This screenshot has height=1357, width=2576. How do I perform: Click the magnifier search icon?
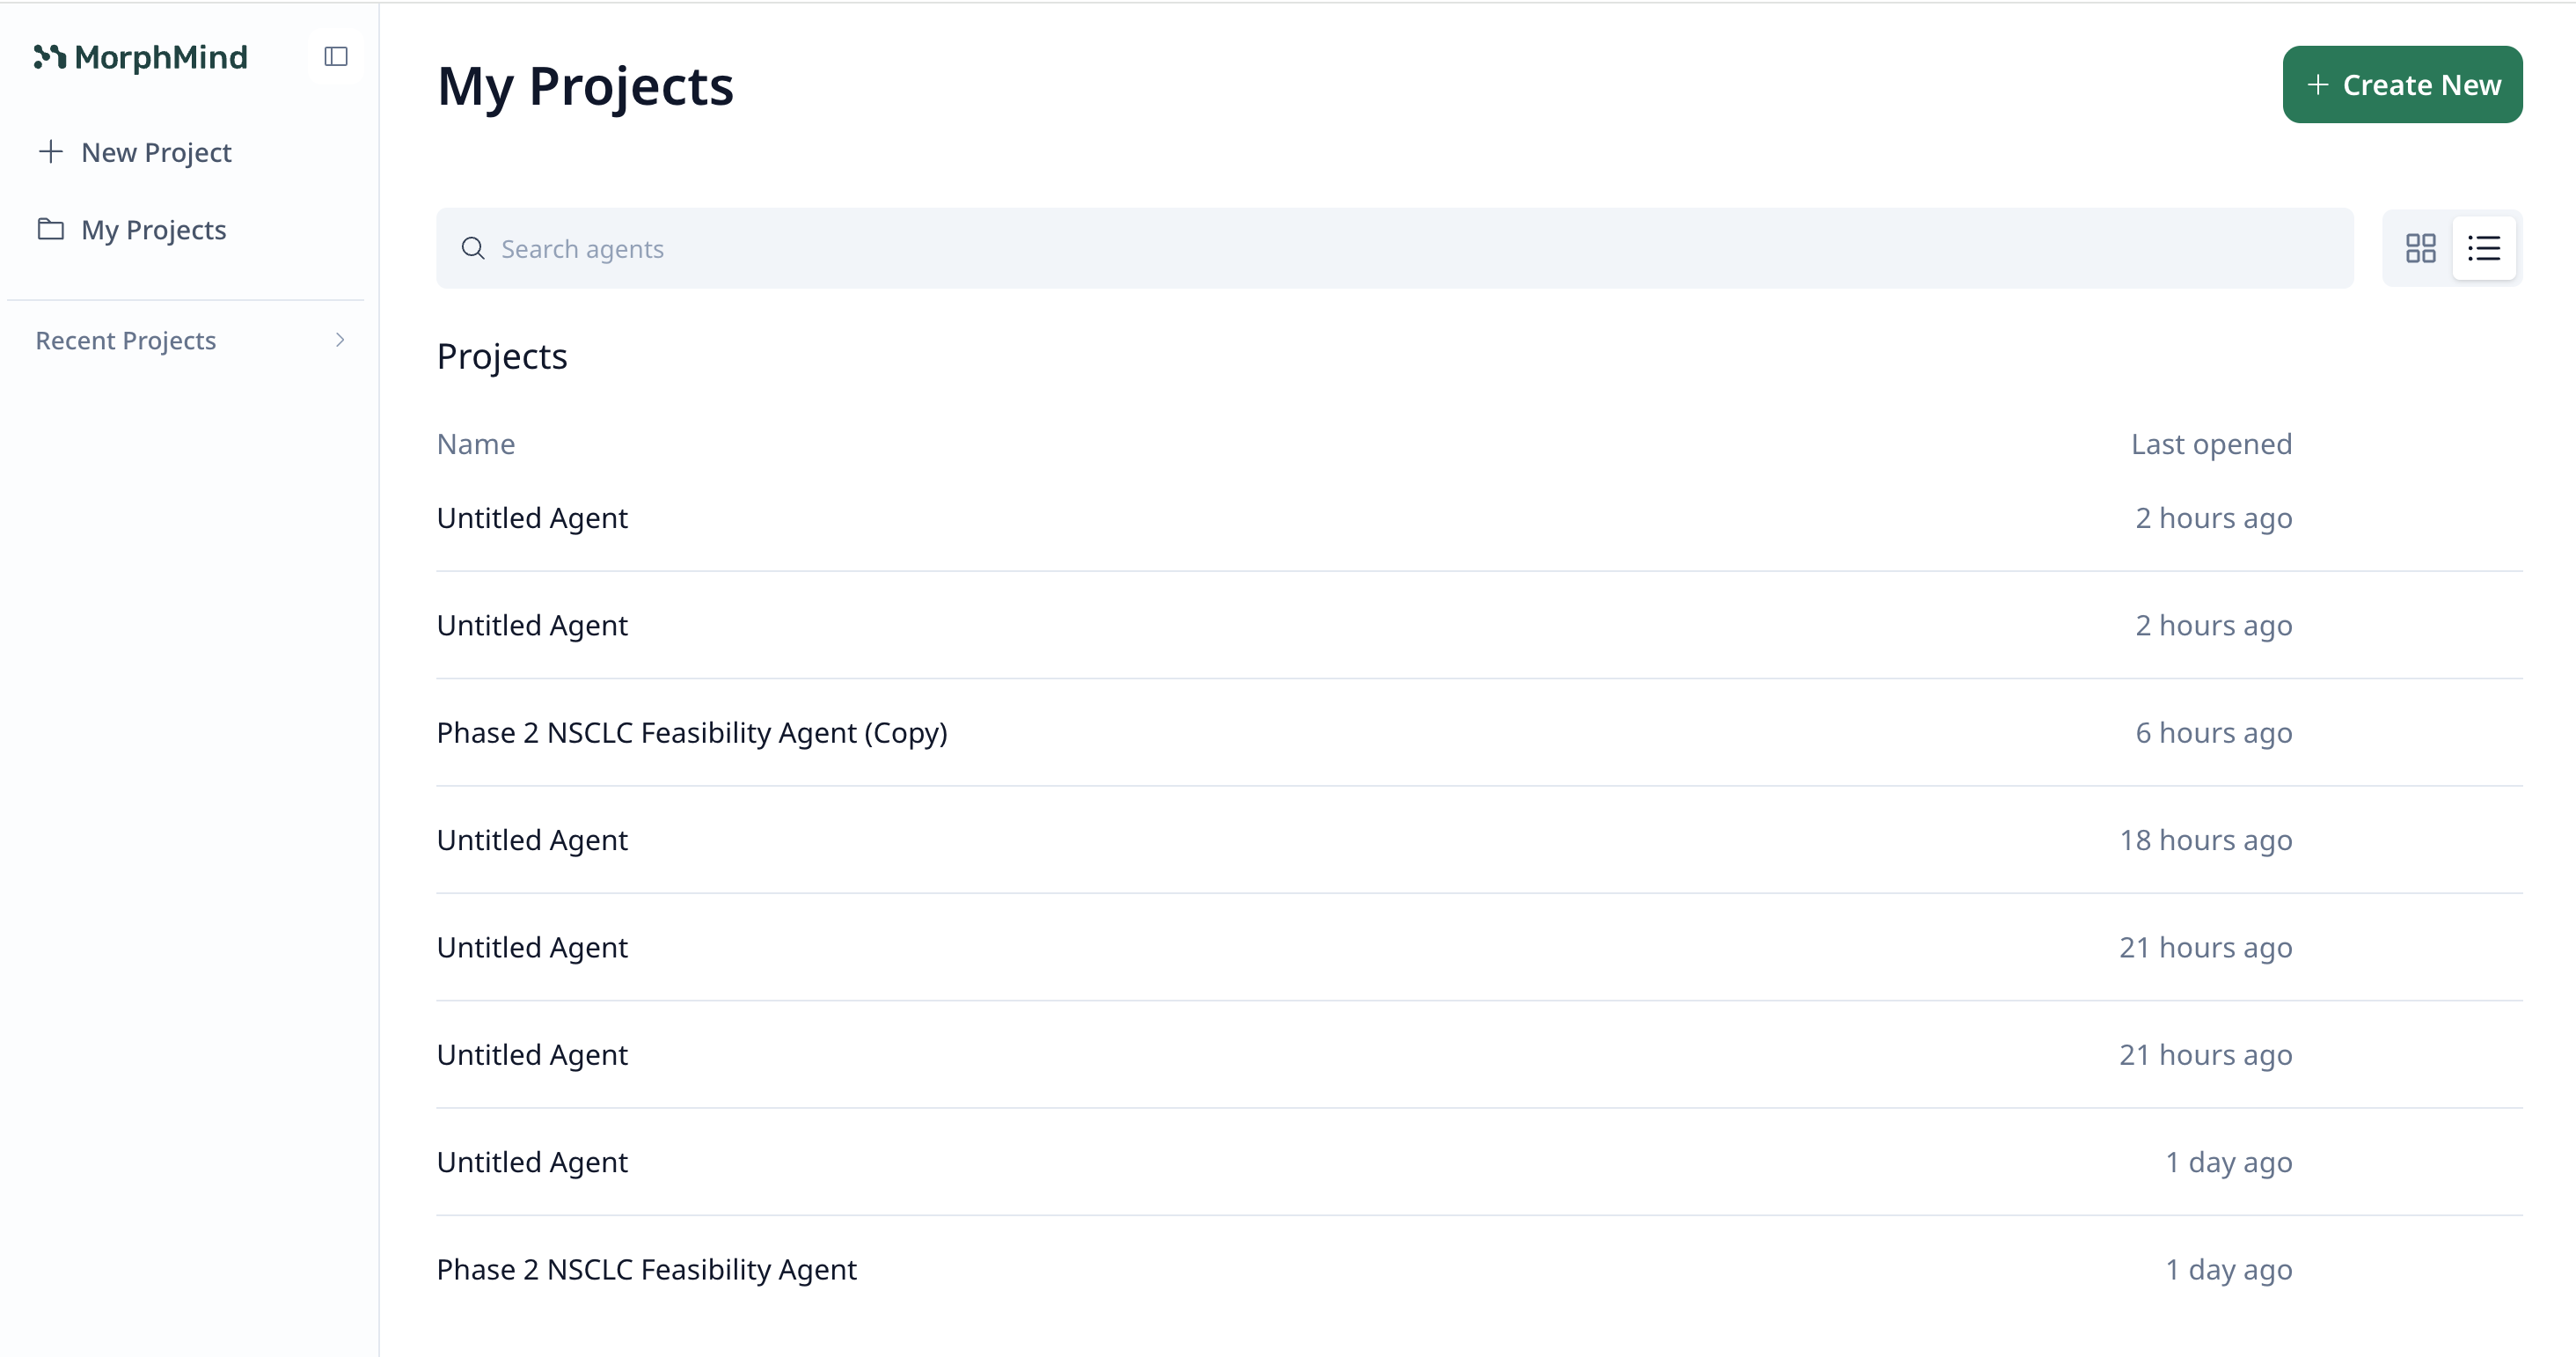pos(473,249)
